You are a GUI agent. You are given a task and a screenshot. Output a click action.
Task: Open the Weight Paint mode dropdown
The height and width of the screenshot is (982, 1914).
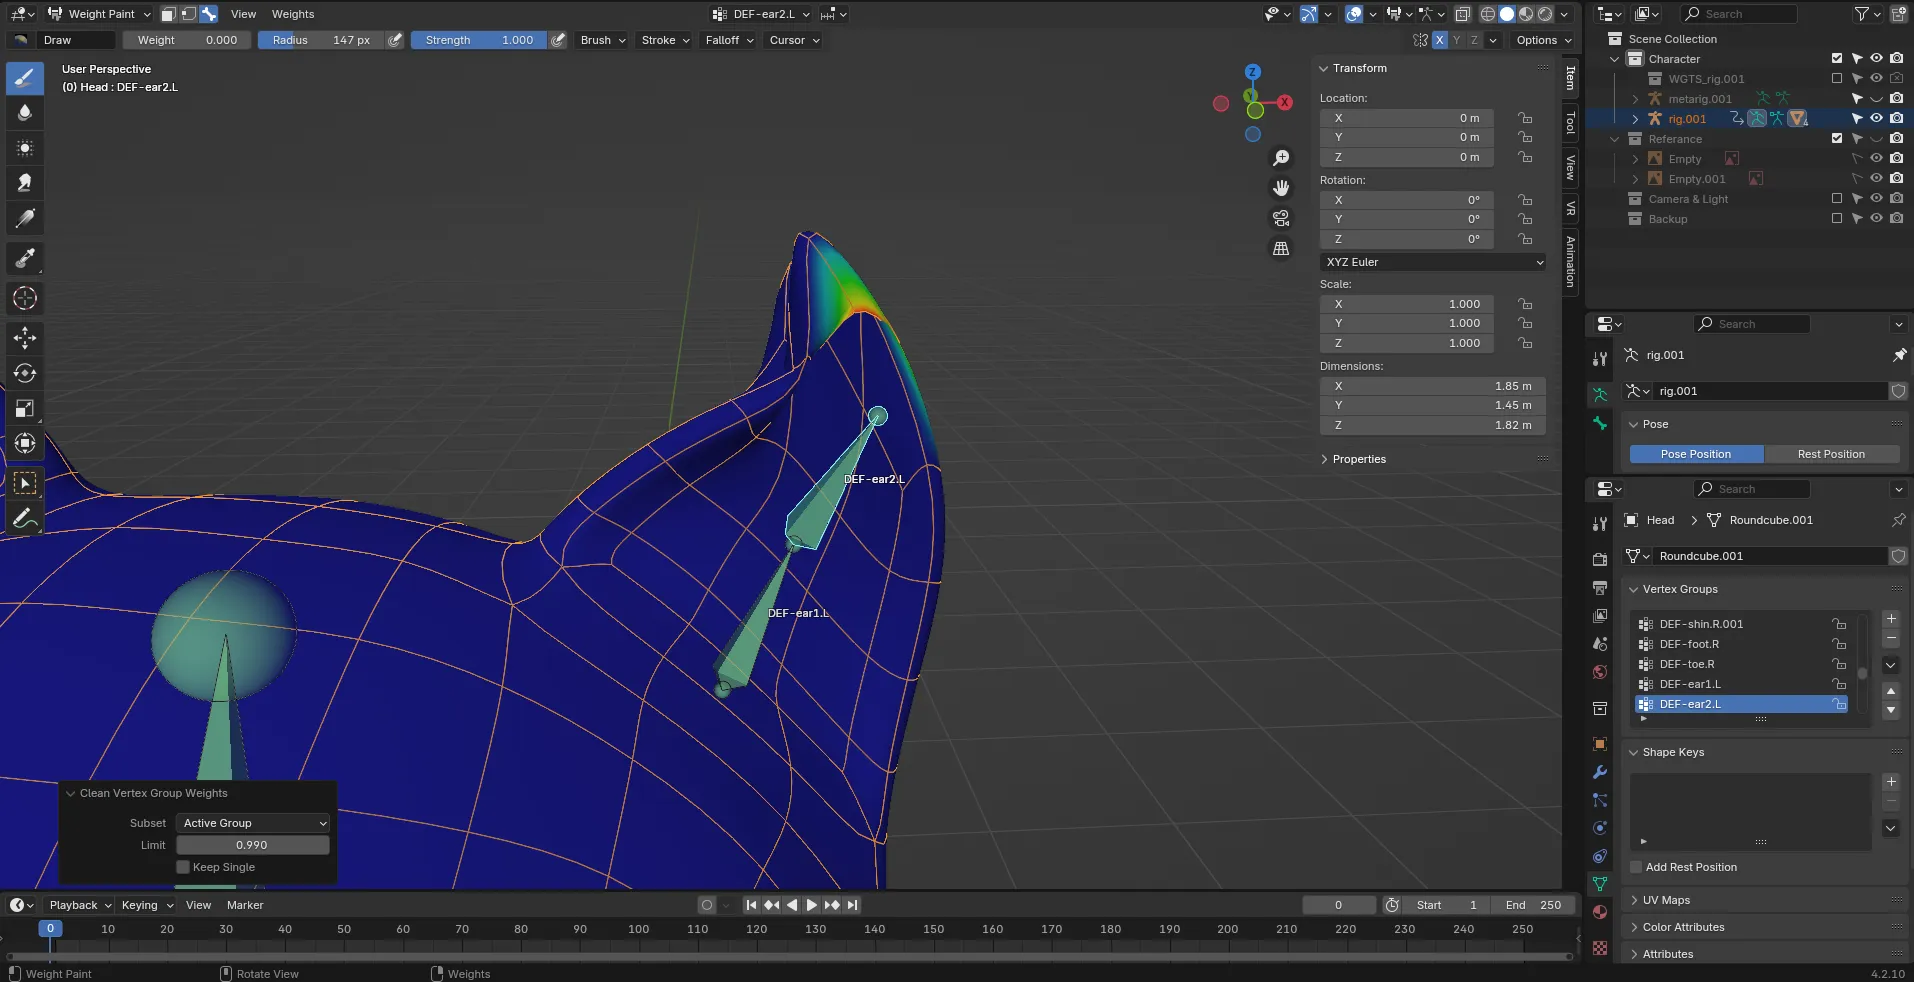[x=99, y=14]
